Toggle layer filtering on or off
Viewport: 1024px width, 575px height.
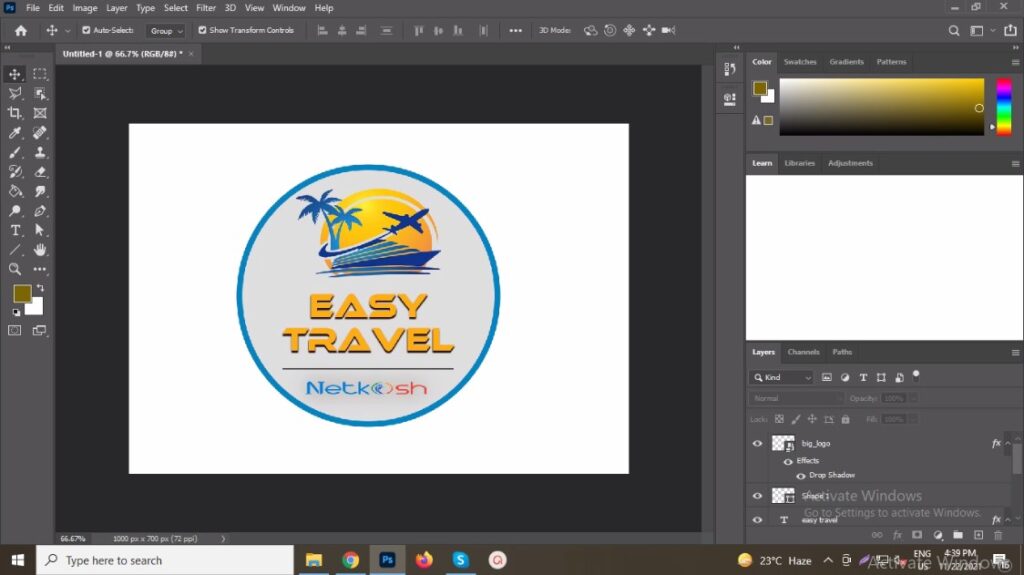pos(916,375)
